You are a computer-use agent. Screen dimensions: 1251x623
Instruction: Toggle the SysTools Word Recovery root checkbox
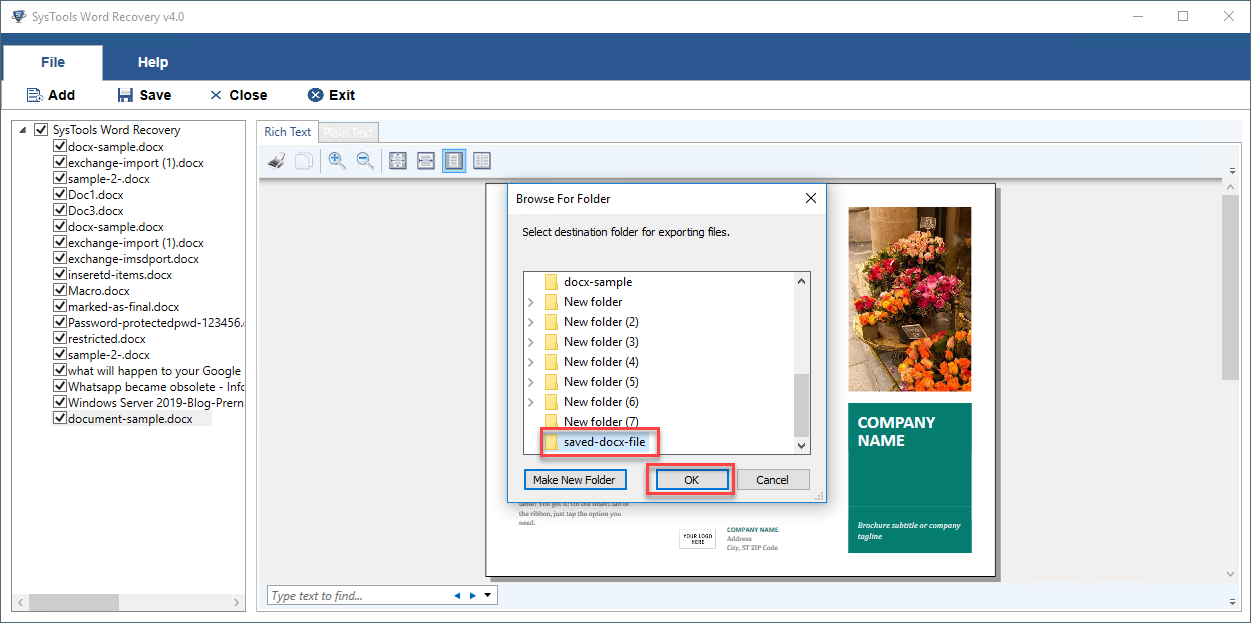coord(41,130)
